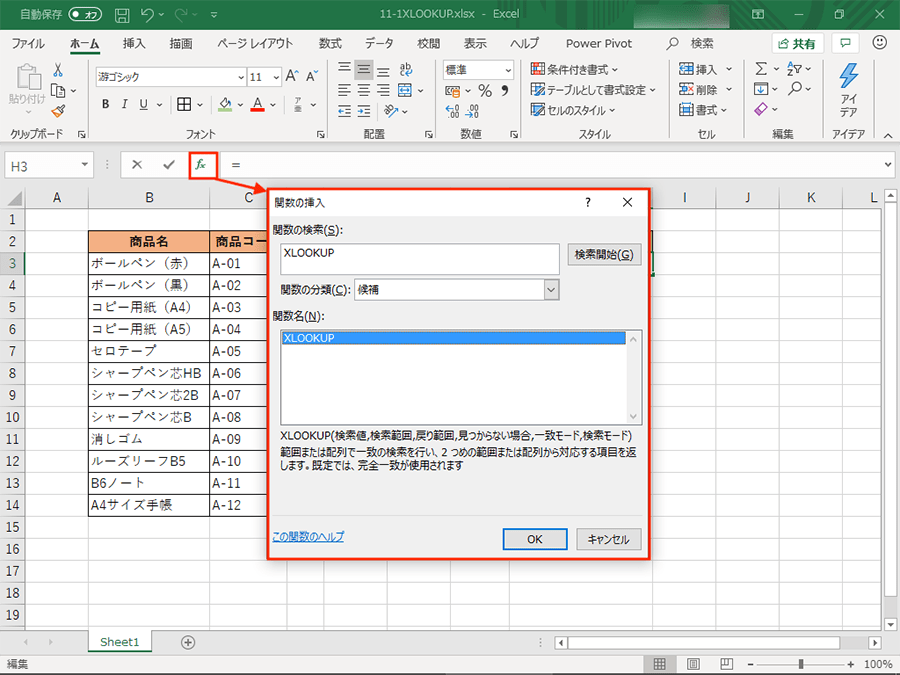Expand the formula bar
The height and width of the screenshot is (675, 900).
pyautogui.click(x=888, y=165)
